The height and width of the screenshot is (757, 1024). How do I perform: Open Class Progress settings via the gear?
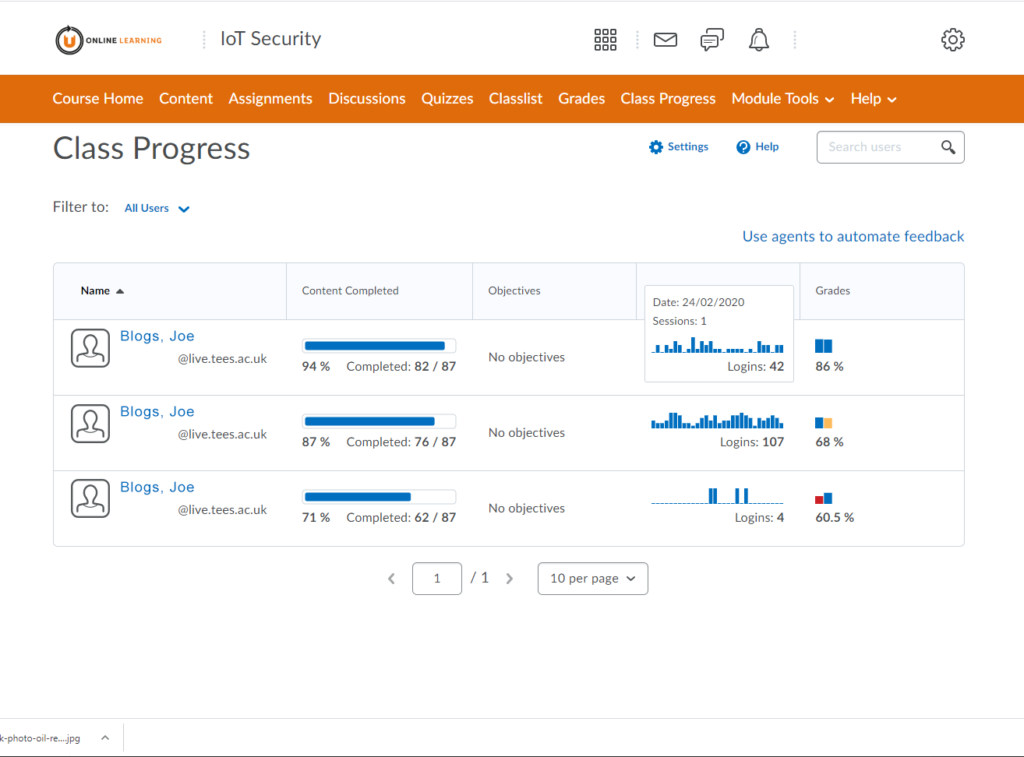678,146
